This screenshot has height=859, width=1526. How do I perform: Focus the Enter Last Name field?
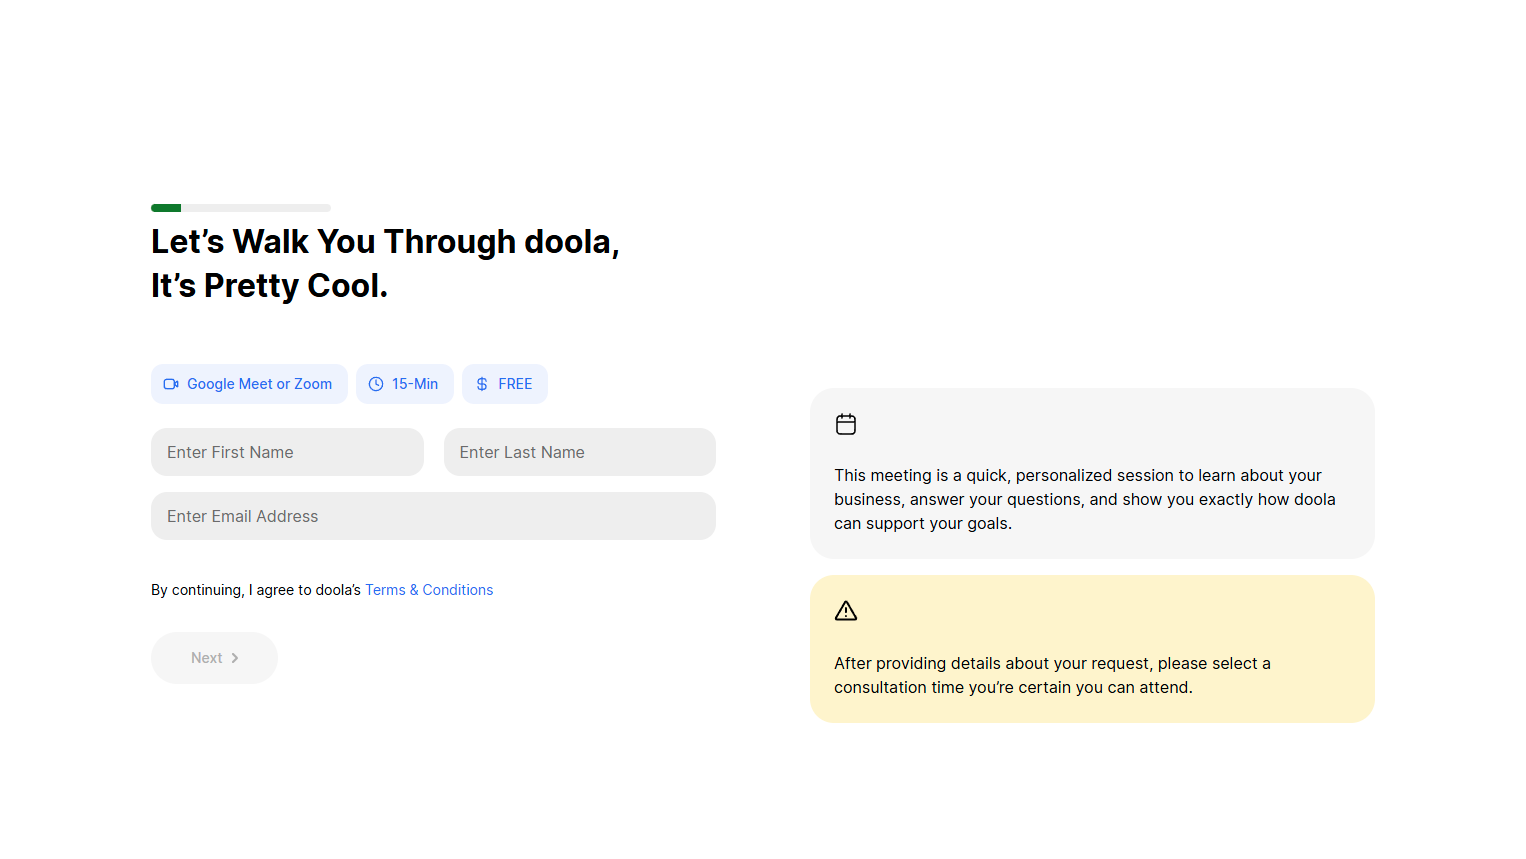[579, 452]
